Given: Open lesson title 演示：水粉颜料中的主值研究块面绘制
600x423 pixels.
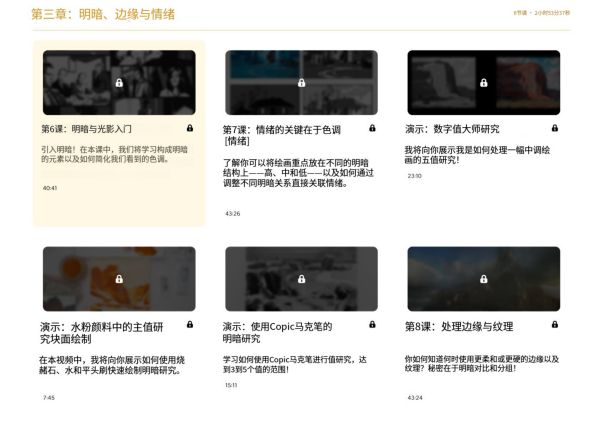Looking at the screenshot, I should click(x=102, y=333).
